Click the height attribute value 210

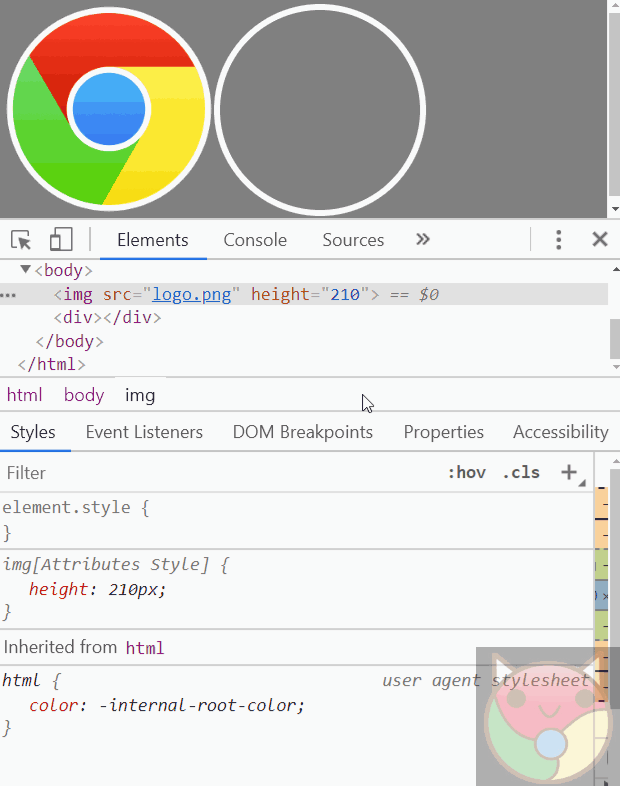(x=345, y=294)
